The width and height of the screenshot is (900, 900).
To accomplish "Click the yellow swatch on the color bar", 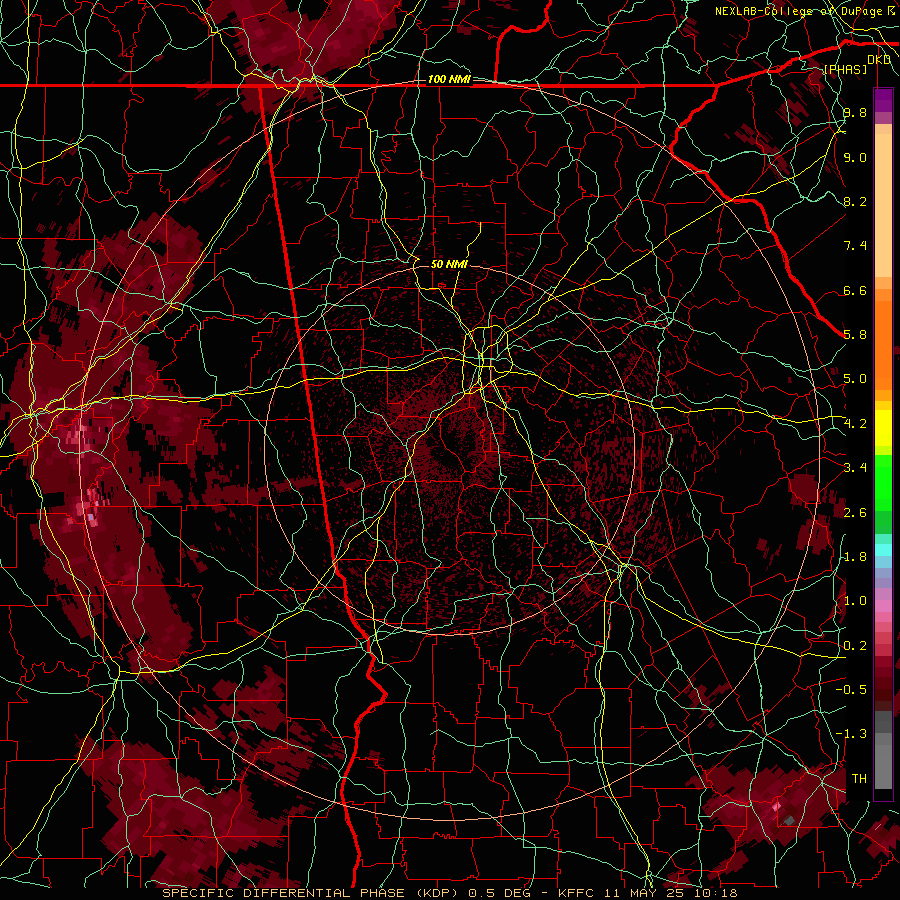I will (883, 428).
